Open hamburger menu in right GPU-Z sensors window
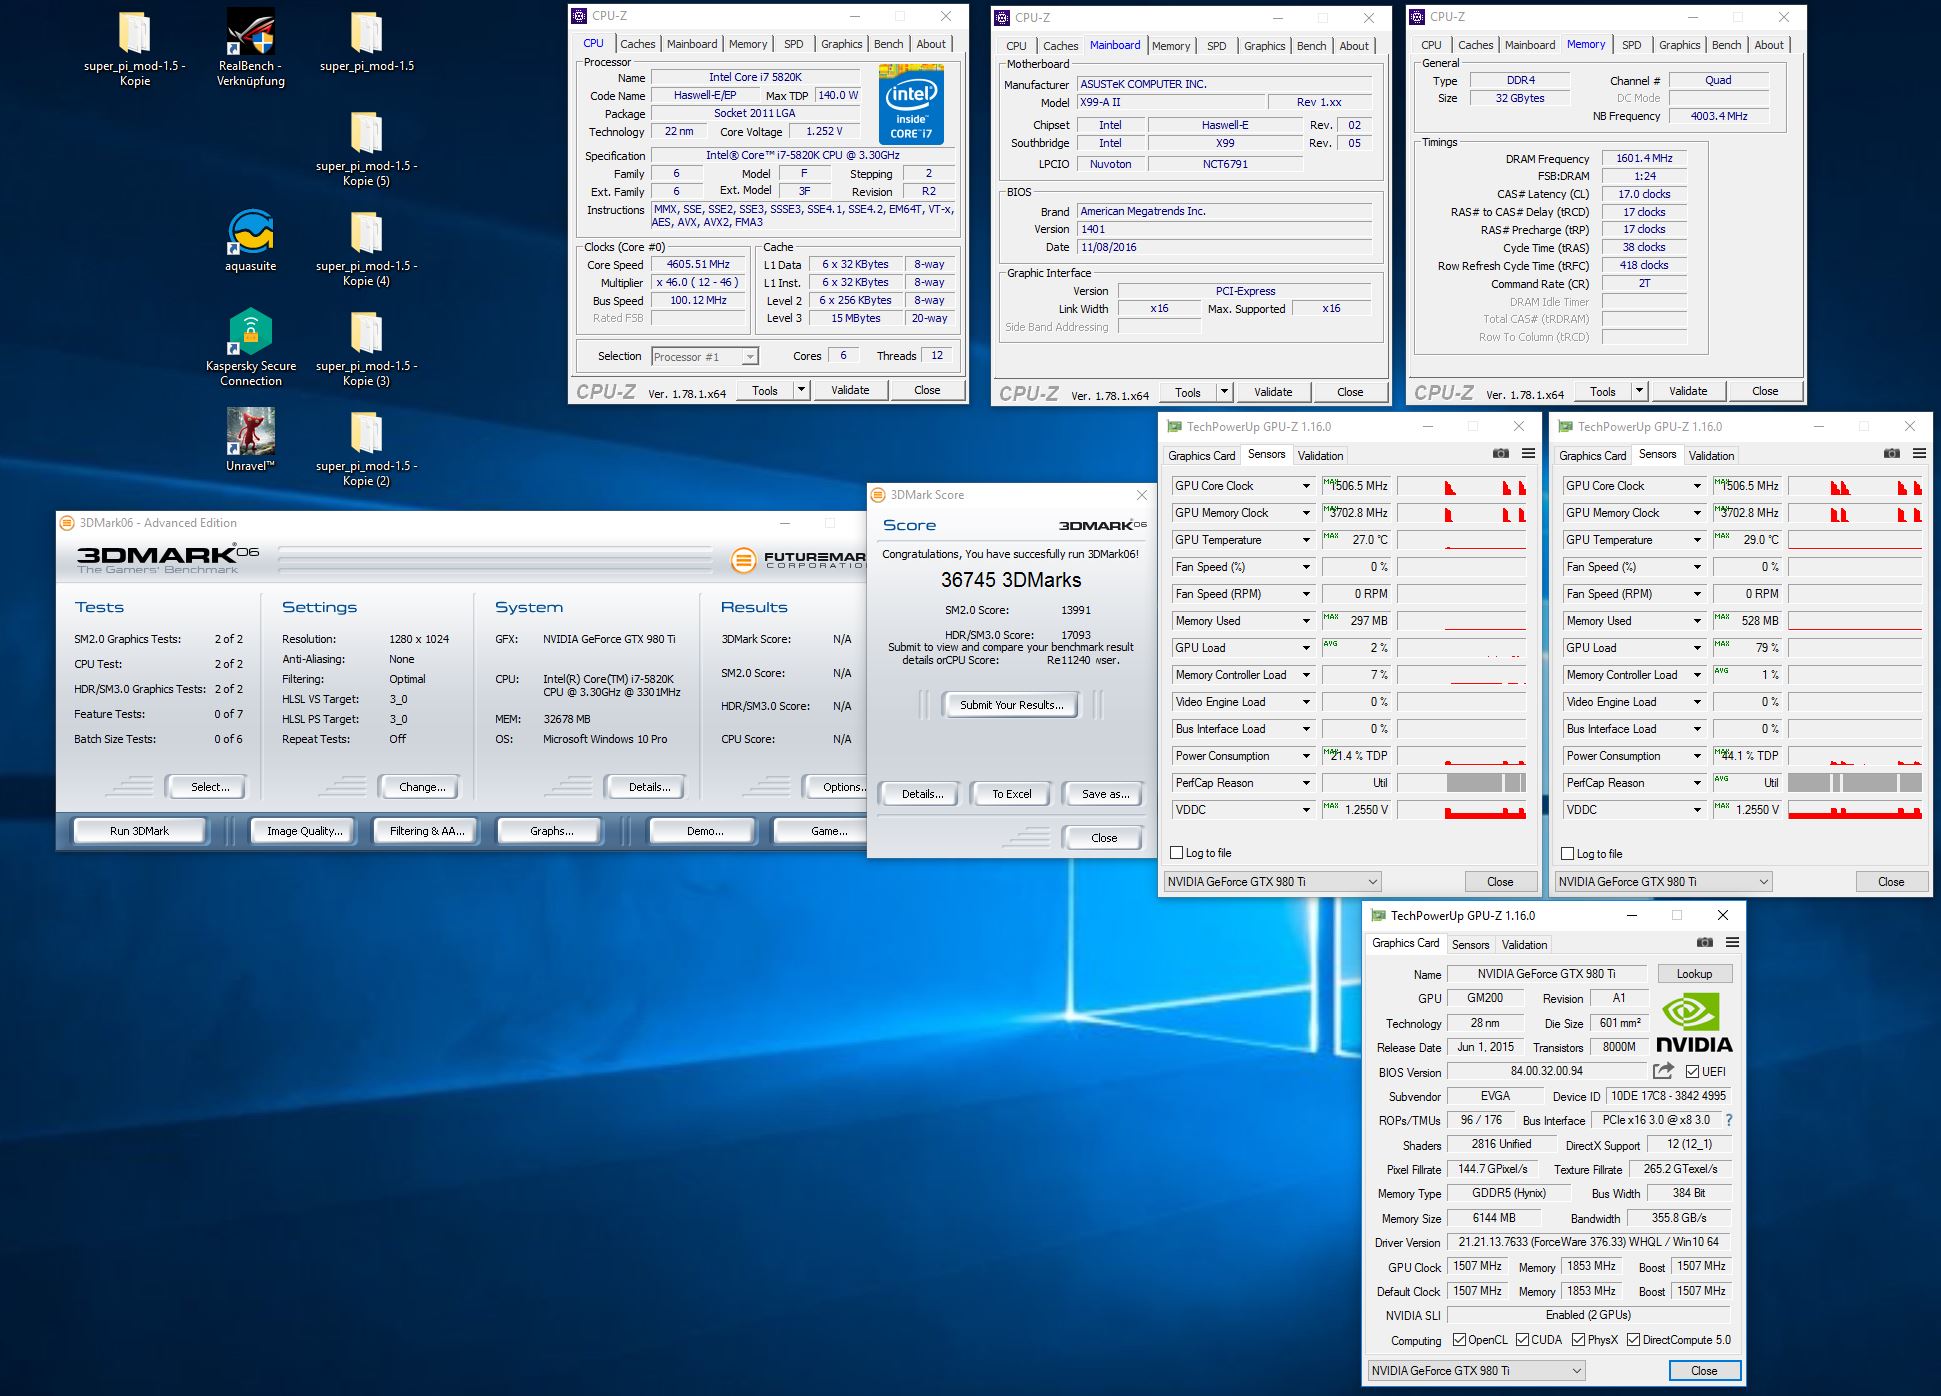The height and width of the screenshot is (1396, 1941). [x=1919, y=454]
